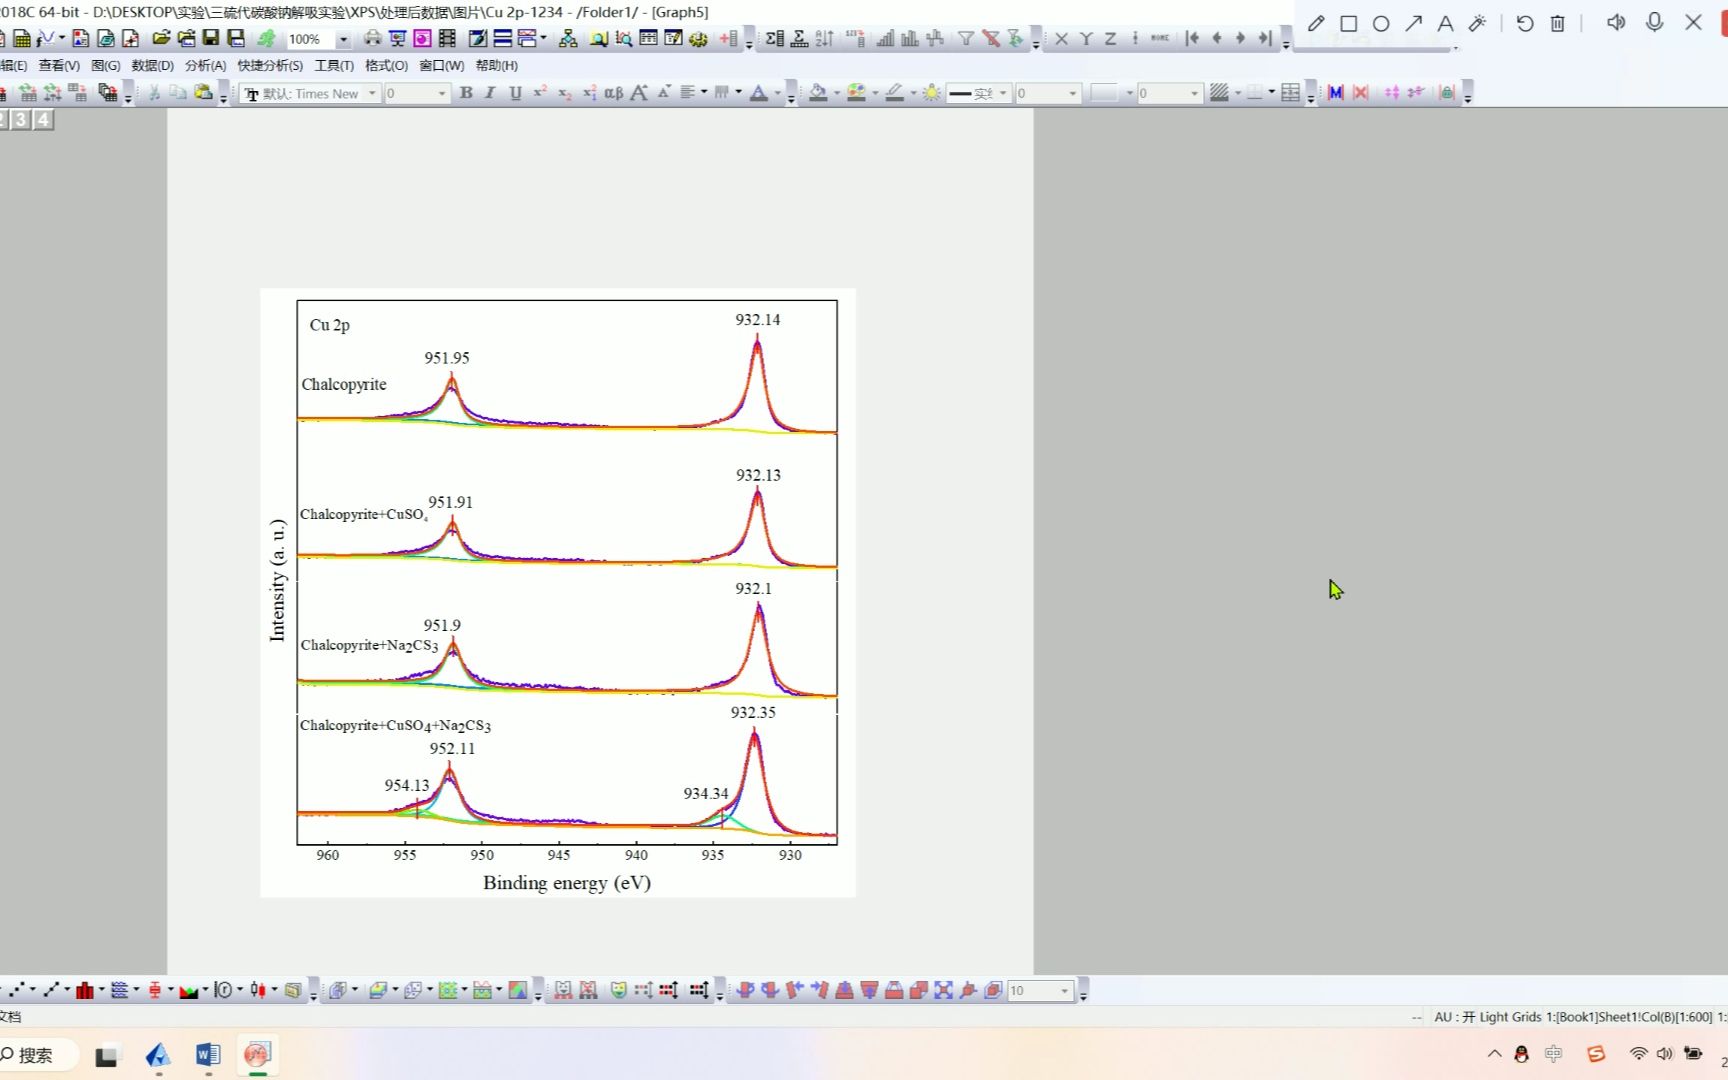Open the 格式(O) menu
Viewport: 1728px width, 1080px height.
pos(386,66)
